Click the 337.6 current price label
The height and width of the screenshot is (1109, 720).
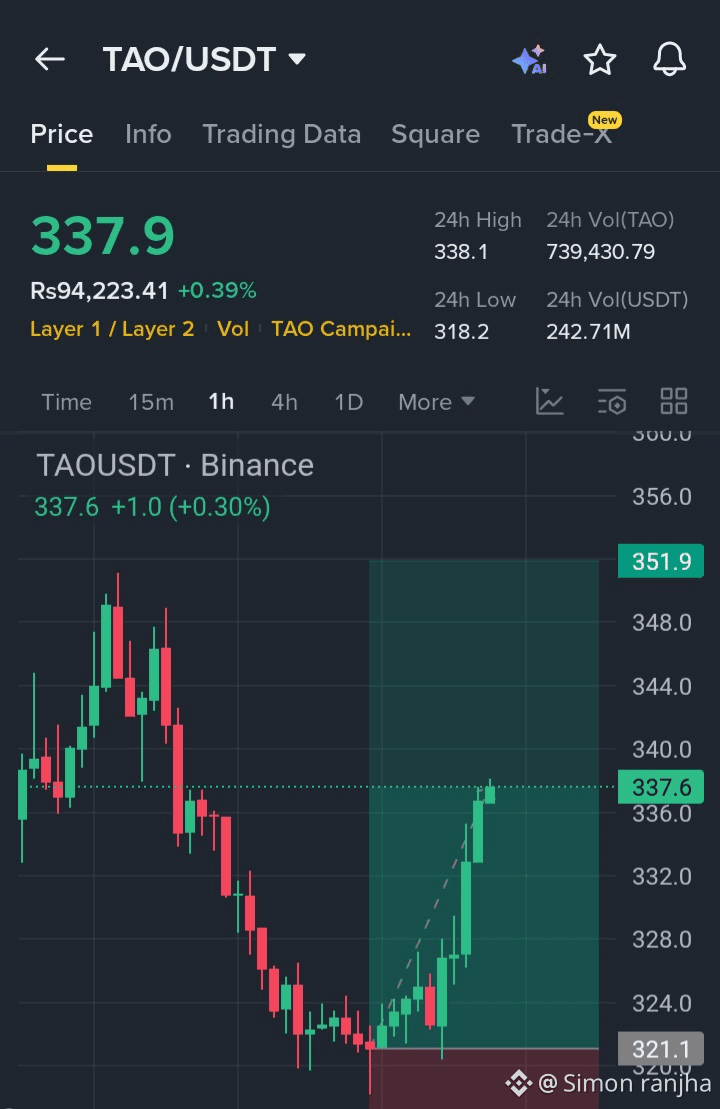(x=661, y=786)
